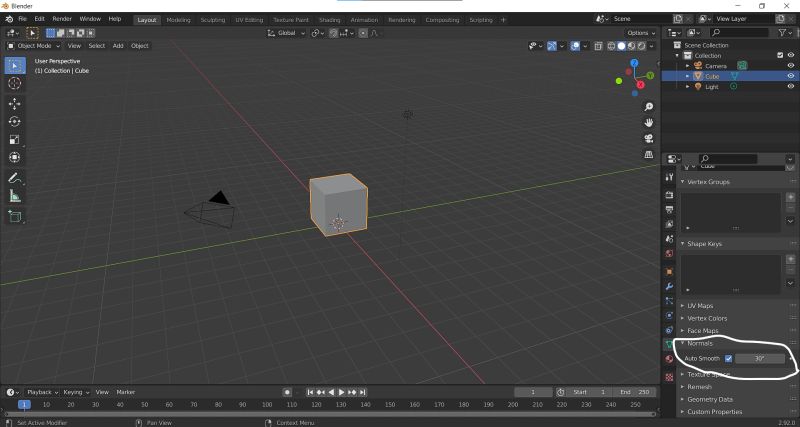This screenshot has height=427, width=800.
Task: Open the View Layer properties tab icon
Action: click(x=669, y=224)
